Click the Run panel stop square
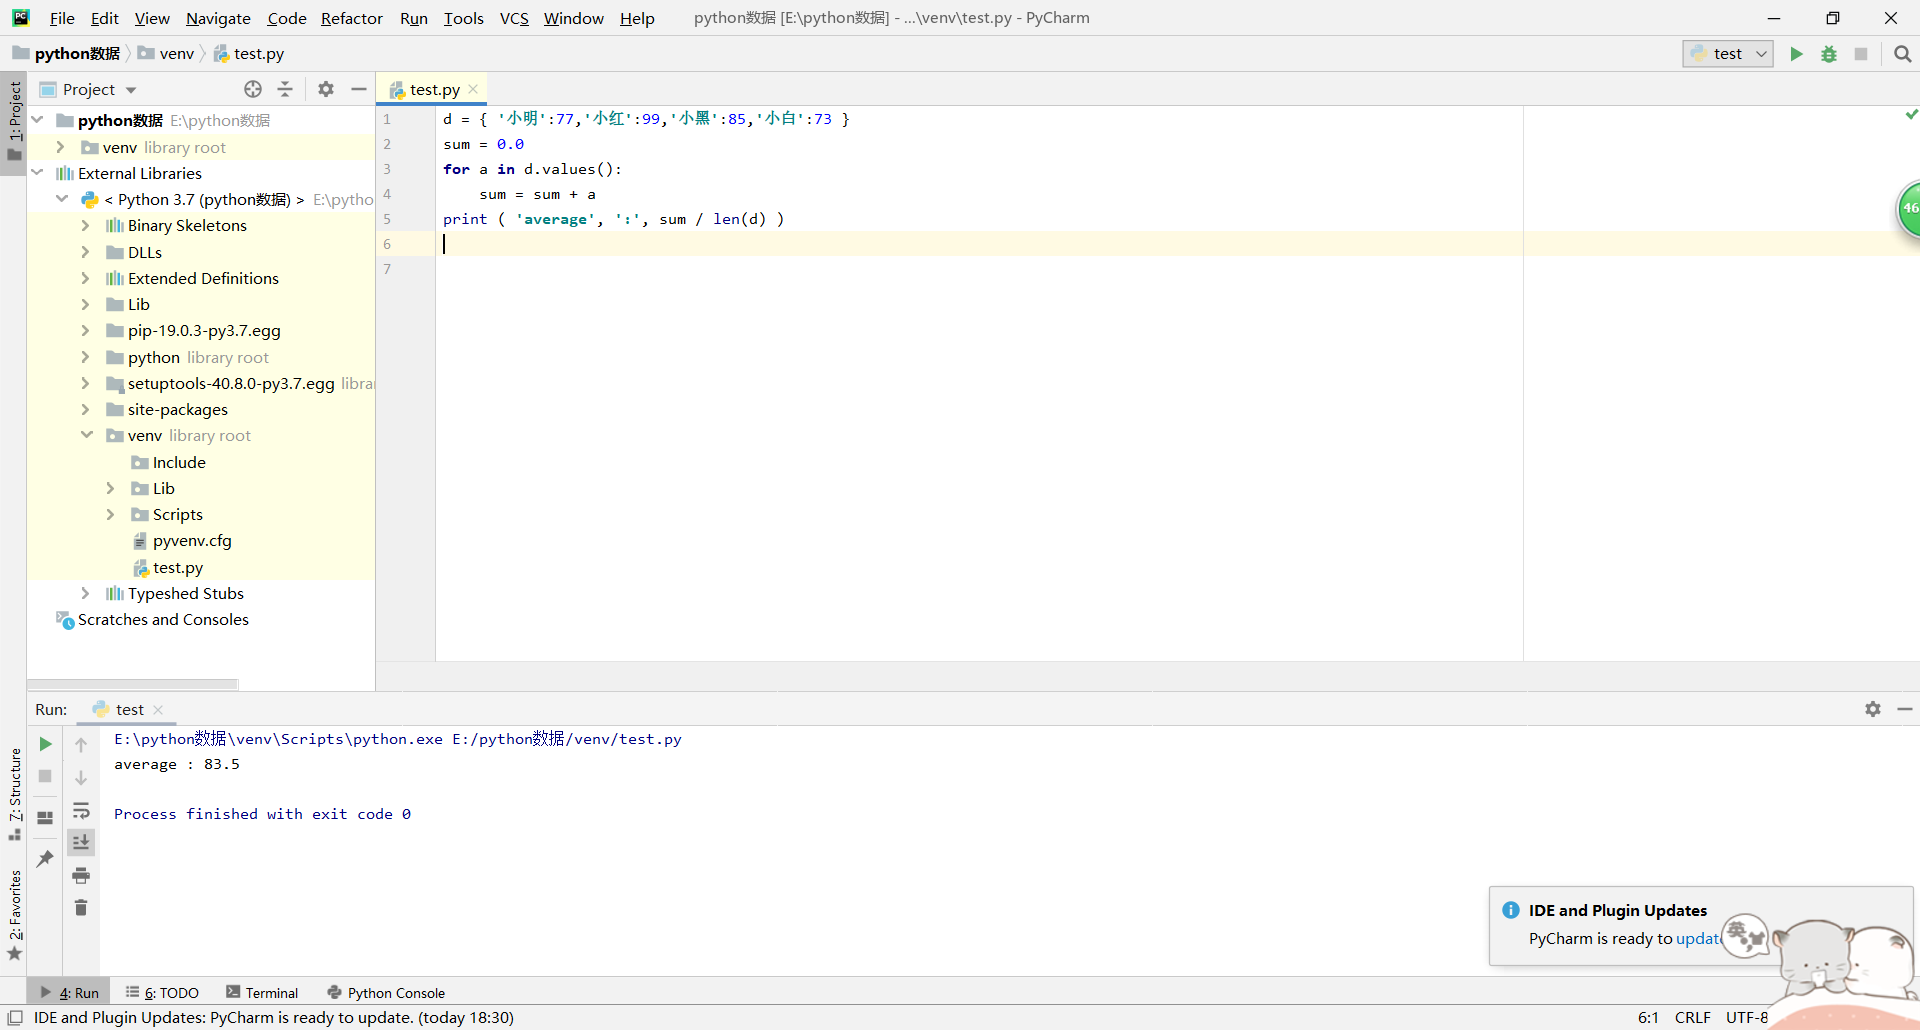The image size is (1920, 1030). point(45,776)
